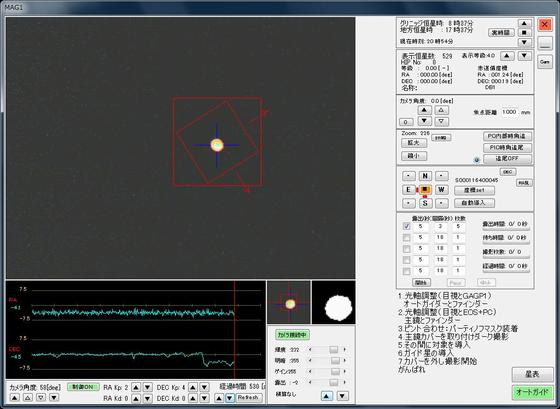Click the 露出 exposure slider thumb
The image size is (560, 409).
click(x=334, y=383)
